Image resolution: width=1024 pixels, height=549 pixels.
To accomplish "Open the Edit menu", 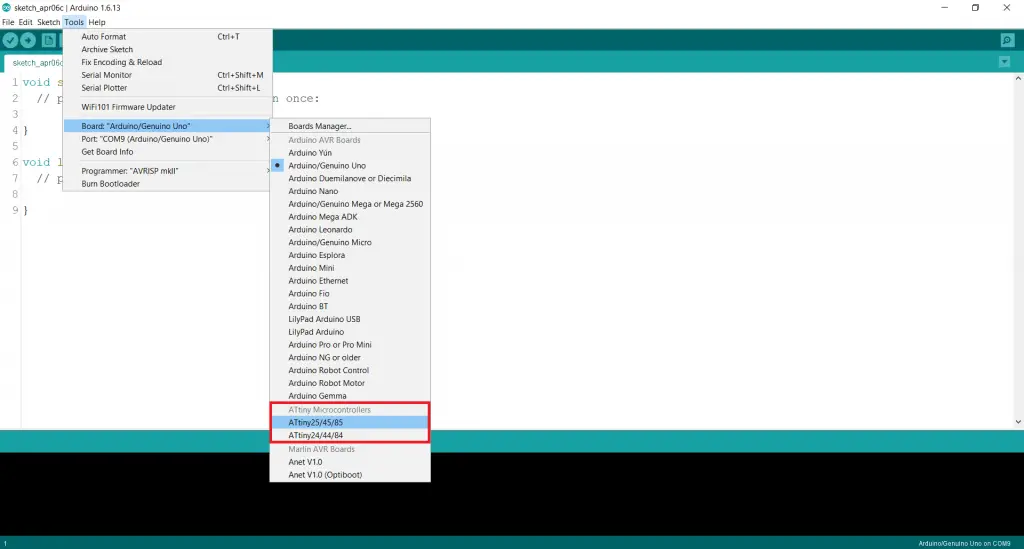I will tap(25, 22).
